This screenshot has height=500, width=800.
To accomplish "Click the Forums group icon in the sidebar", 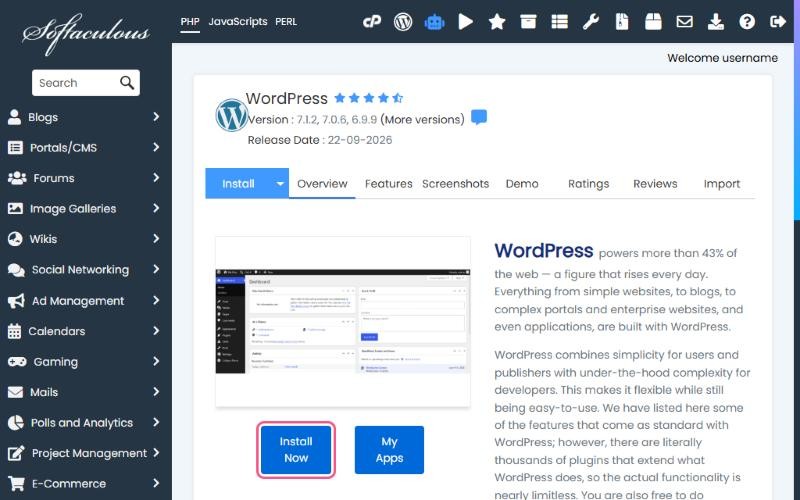I will [x=17, y=178].
